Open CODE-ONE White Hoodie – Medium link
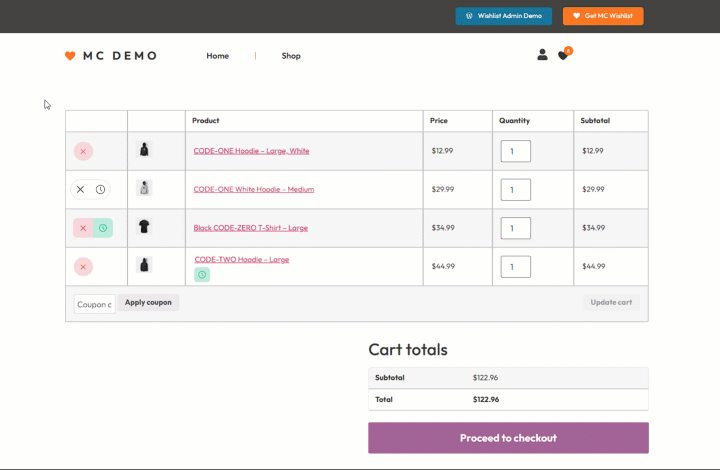720x470 pixels. click(x=254, y=190)
